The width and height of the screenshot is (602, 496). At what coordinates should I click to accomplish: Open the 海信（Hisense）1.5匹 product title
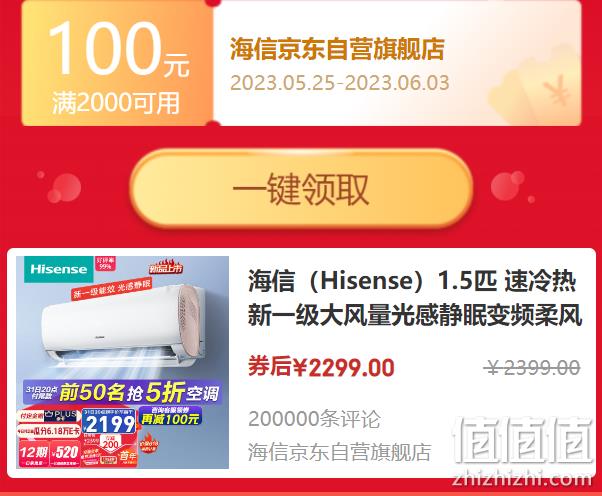coord(415,299)
